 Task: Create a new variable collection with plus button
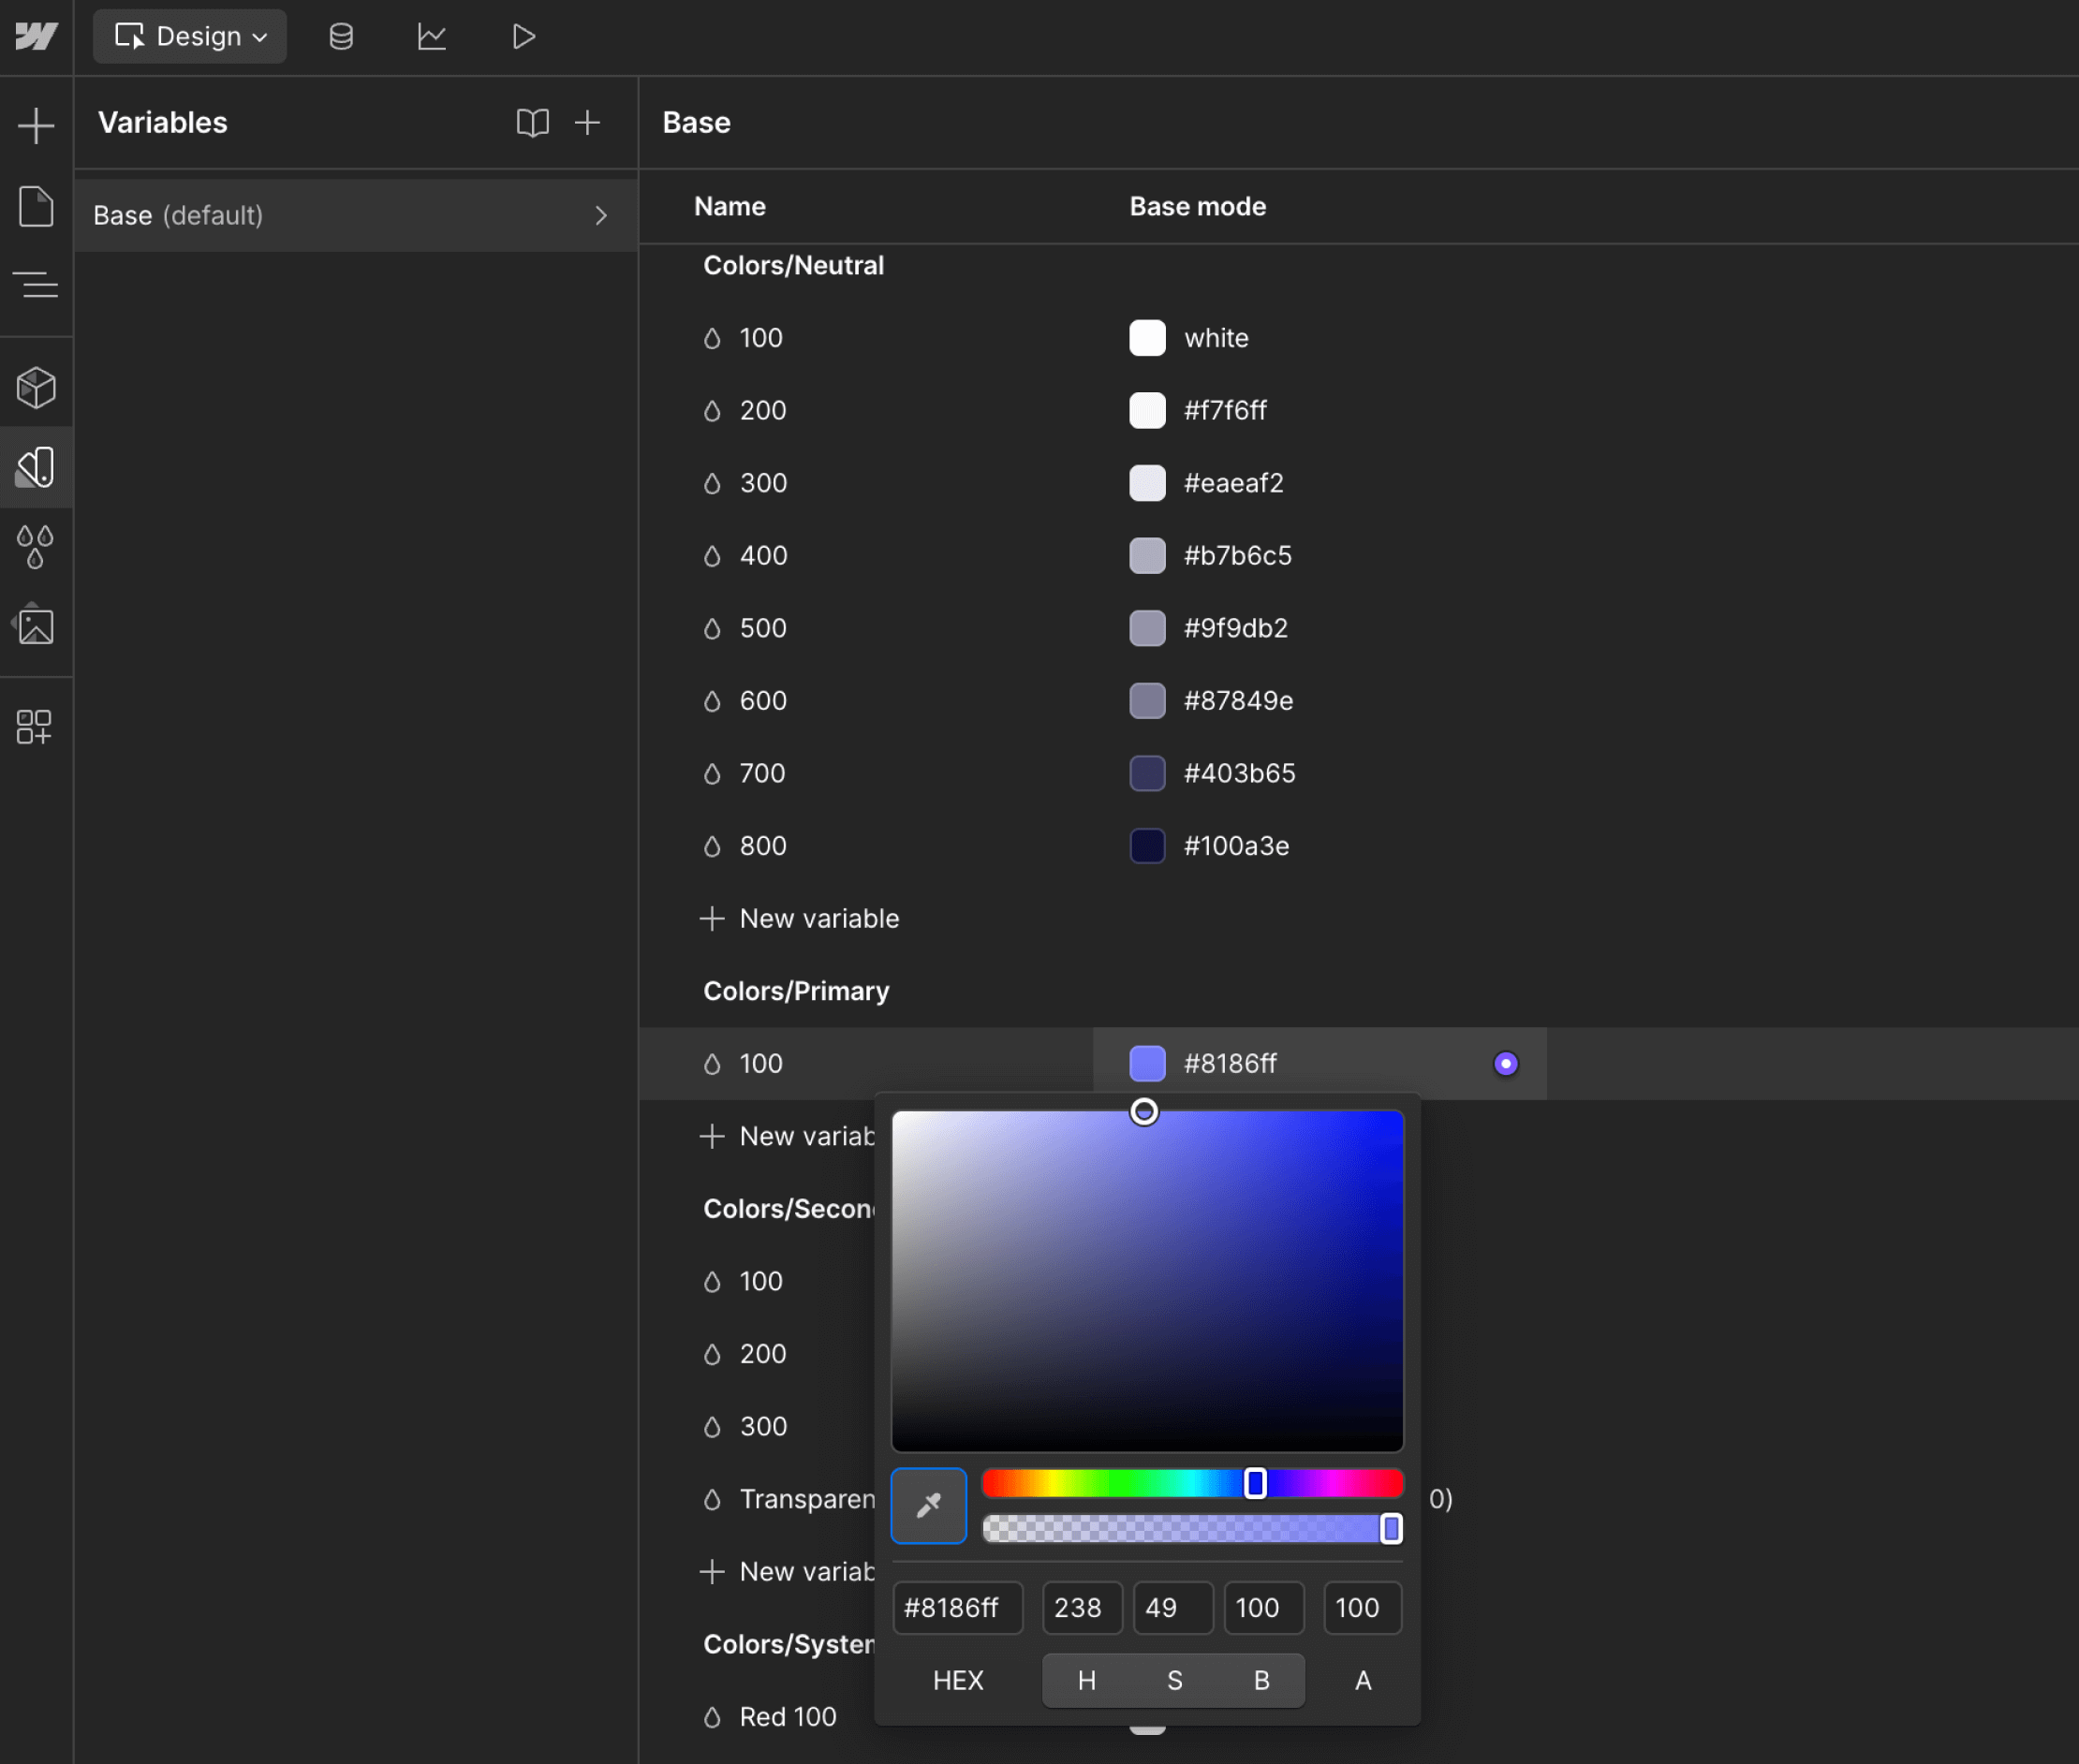pos(588,122)
